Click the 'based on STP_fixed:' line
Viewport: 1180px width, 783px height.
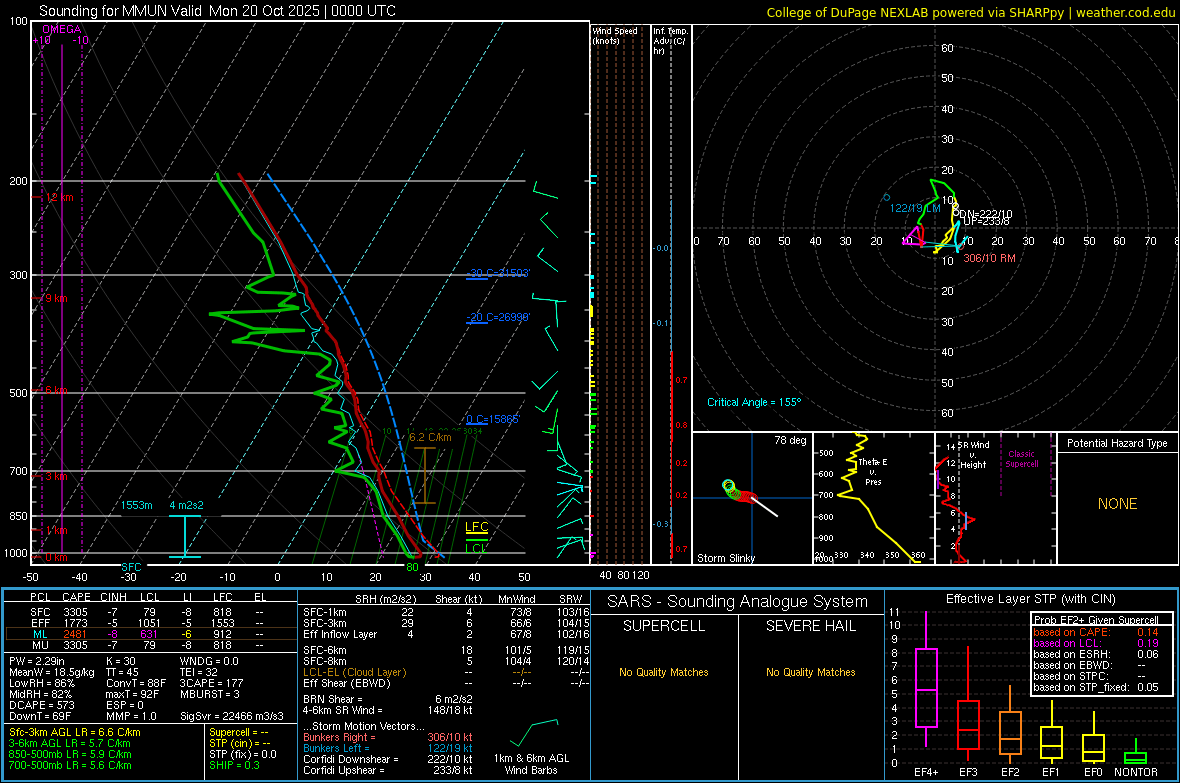click(1096, 687)
